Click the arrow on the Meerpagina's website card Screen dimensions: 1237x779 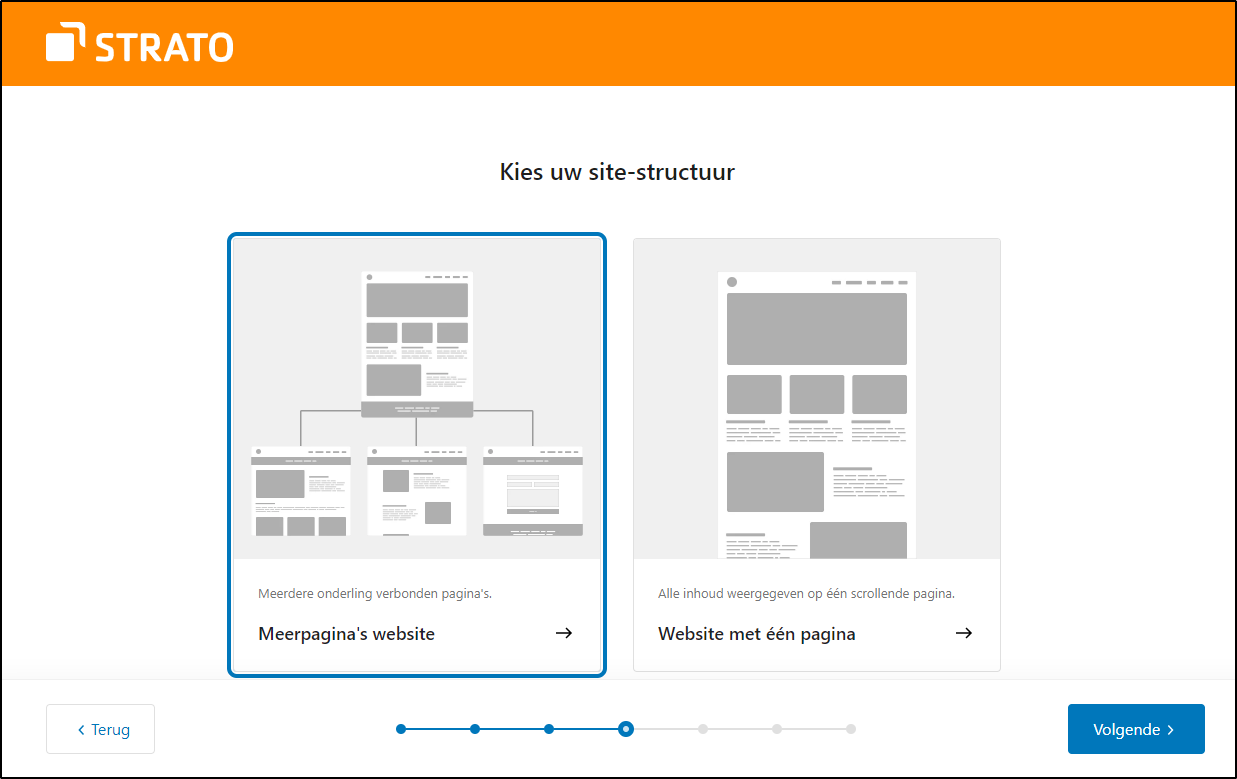pos(564,633)
